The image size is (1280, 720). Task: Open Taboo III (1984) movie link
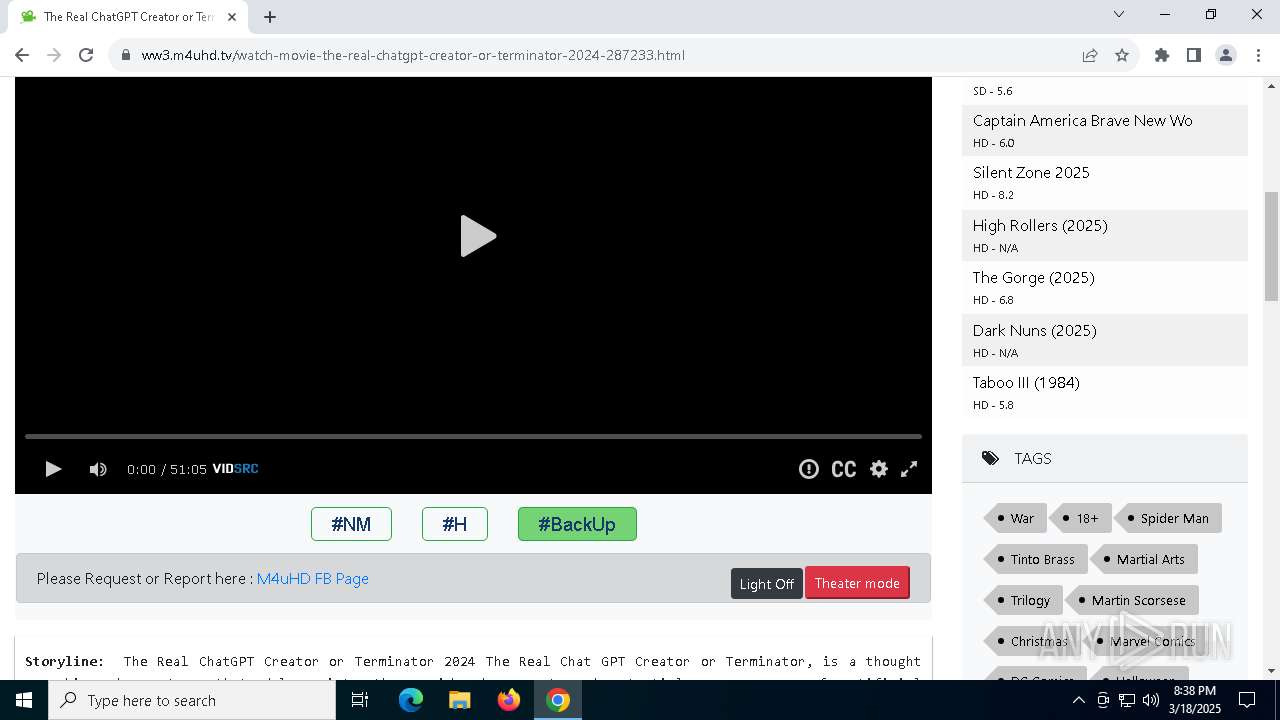pos(1026,383)
